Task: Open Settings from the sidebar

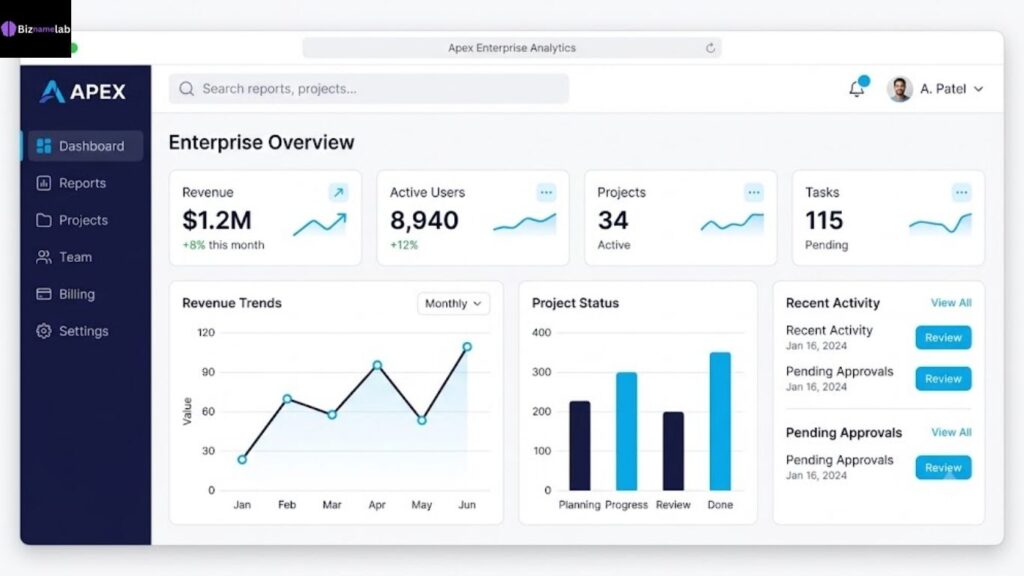Action: 72,331
